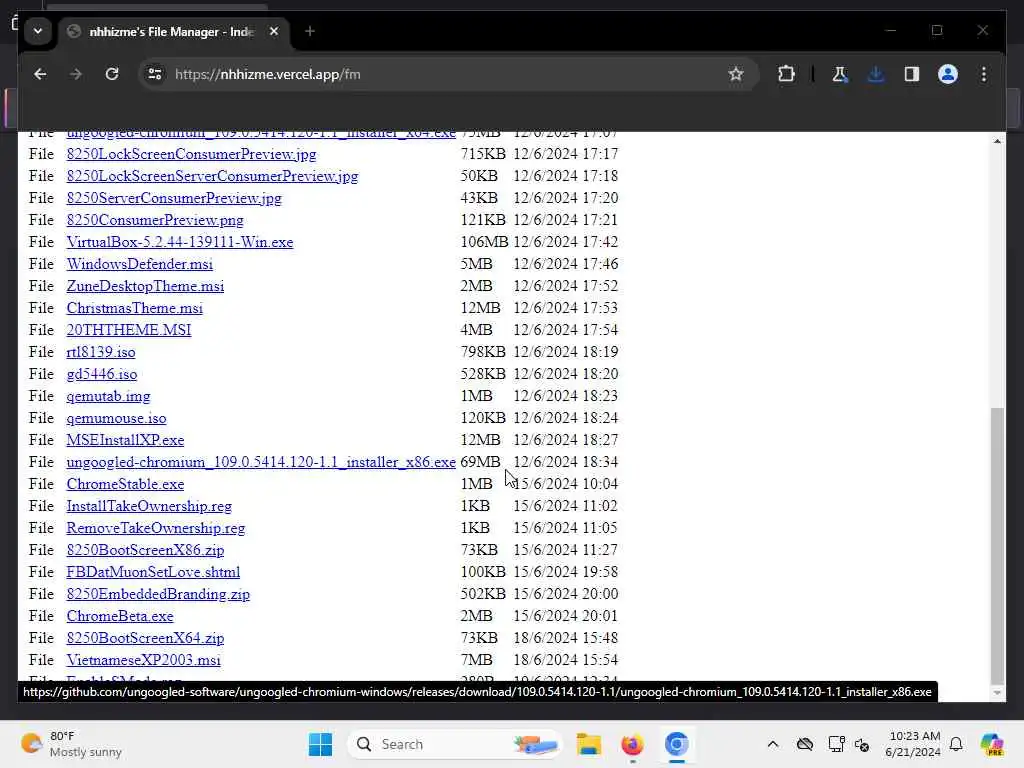Click the display tray icon
The image size is (1024, 768).
pyautogui.click(x=836, y=744)
